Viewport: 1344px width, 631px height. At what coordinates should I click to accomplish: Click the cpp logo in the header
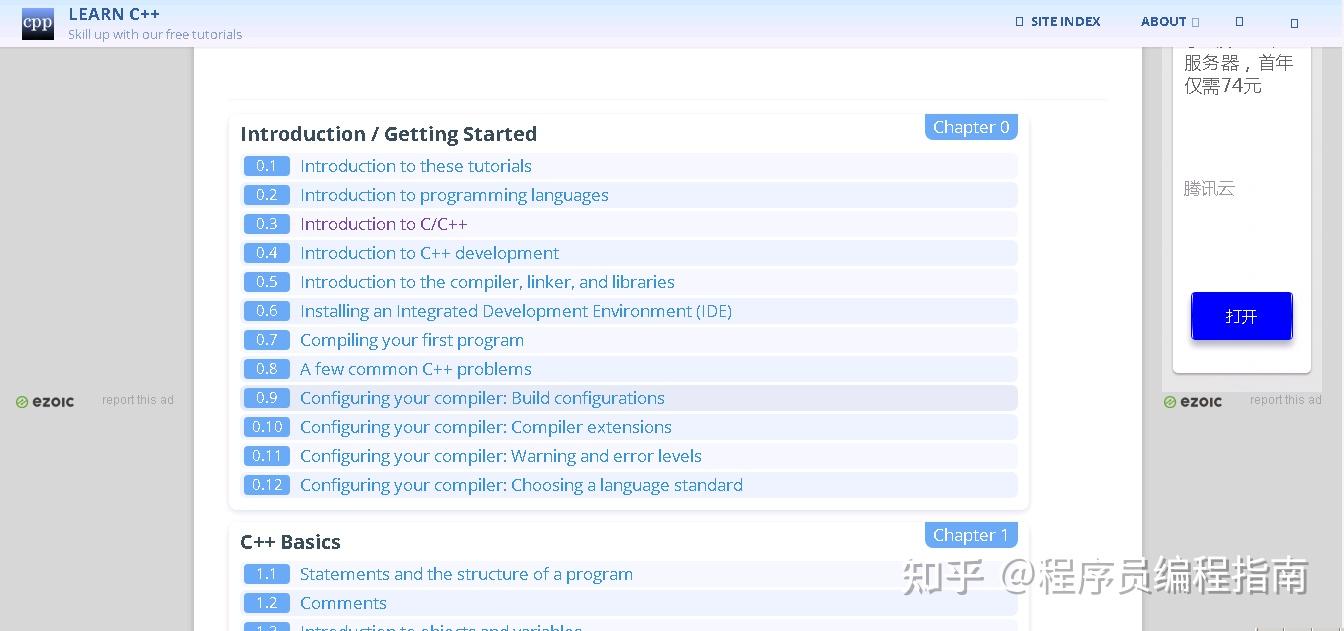coord(37,23)
